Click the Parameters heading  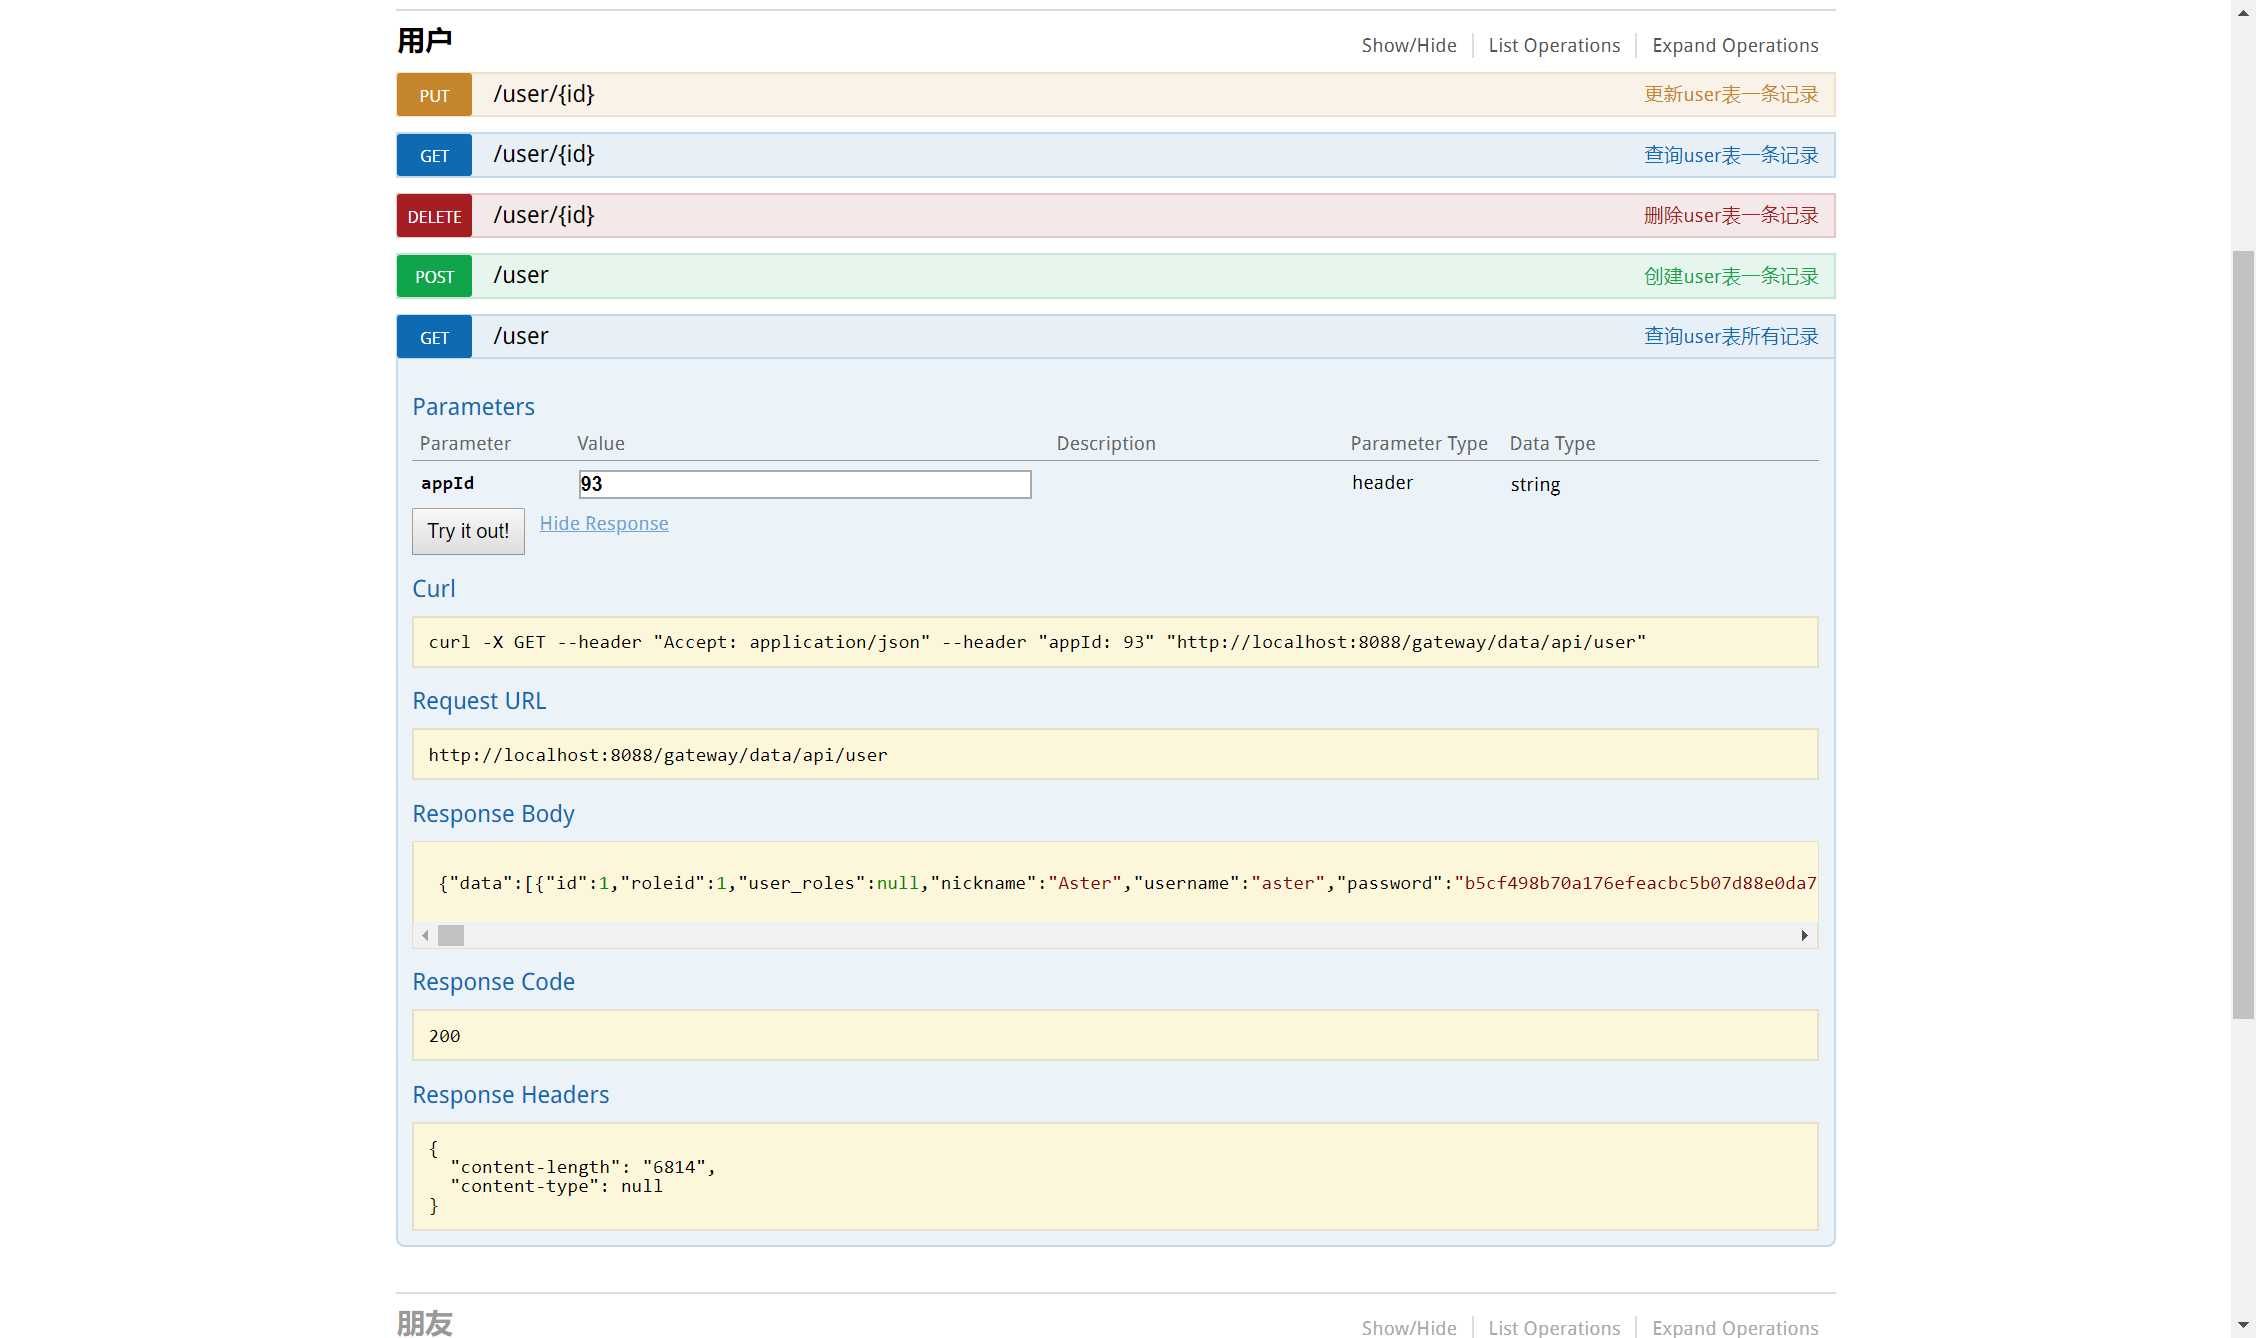click(x=473, y=407)
